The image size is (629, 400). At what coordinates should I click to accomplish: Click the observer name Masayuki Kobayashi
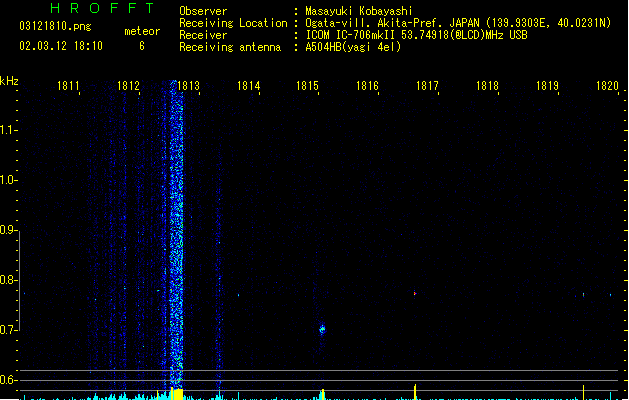point(359,11)
